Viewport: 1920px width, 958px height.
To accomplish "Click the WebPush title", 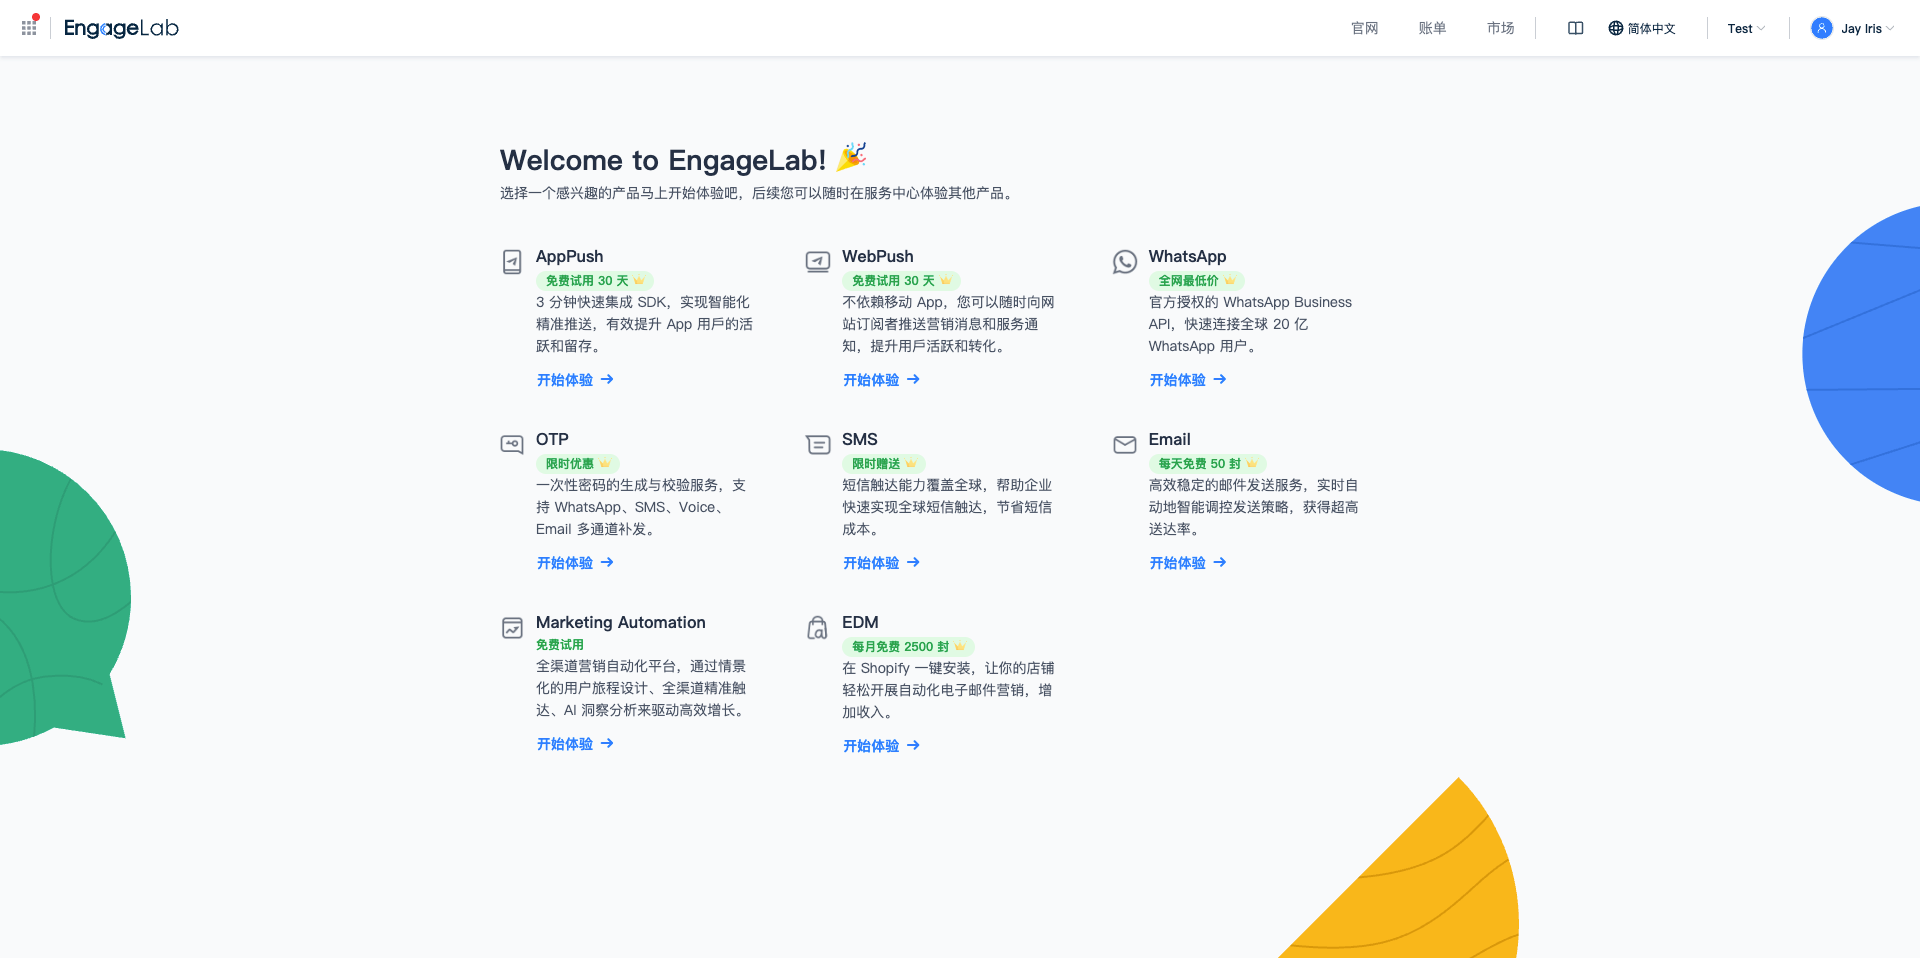I will tap(877, 256).
